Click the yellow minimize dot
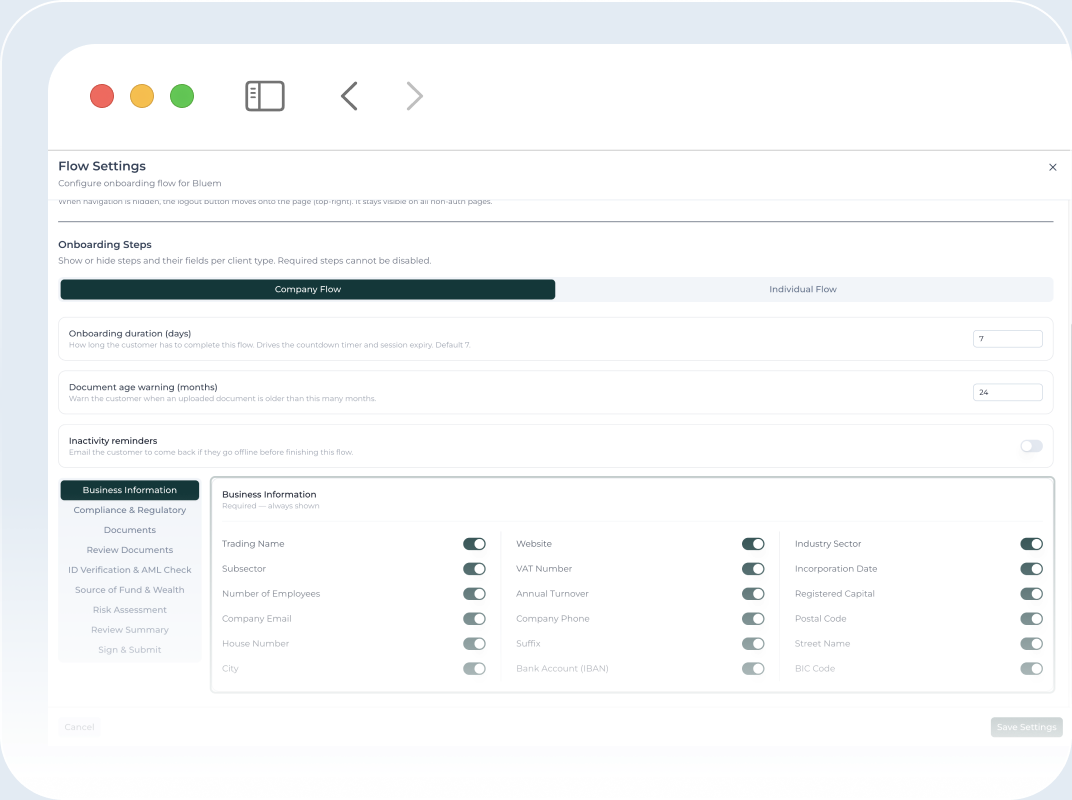Viewport: 1072px width, 800px height. click(142, 96)
